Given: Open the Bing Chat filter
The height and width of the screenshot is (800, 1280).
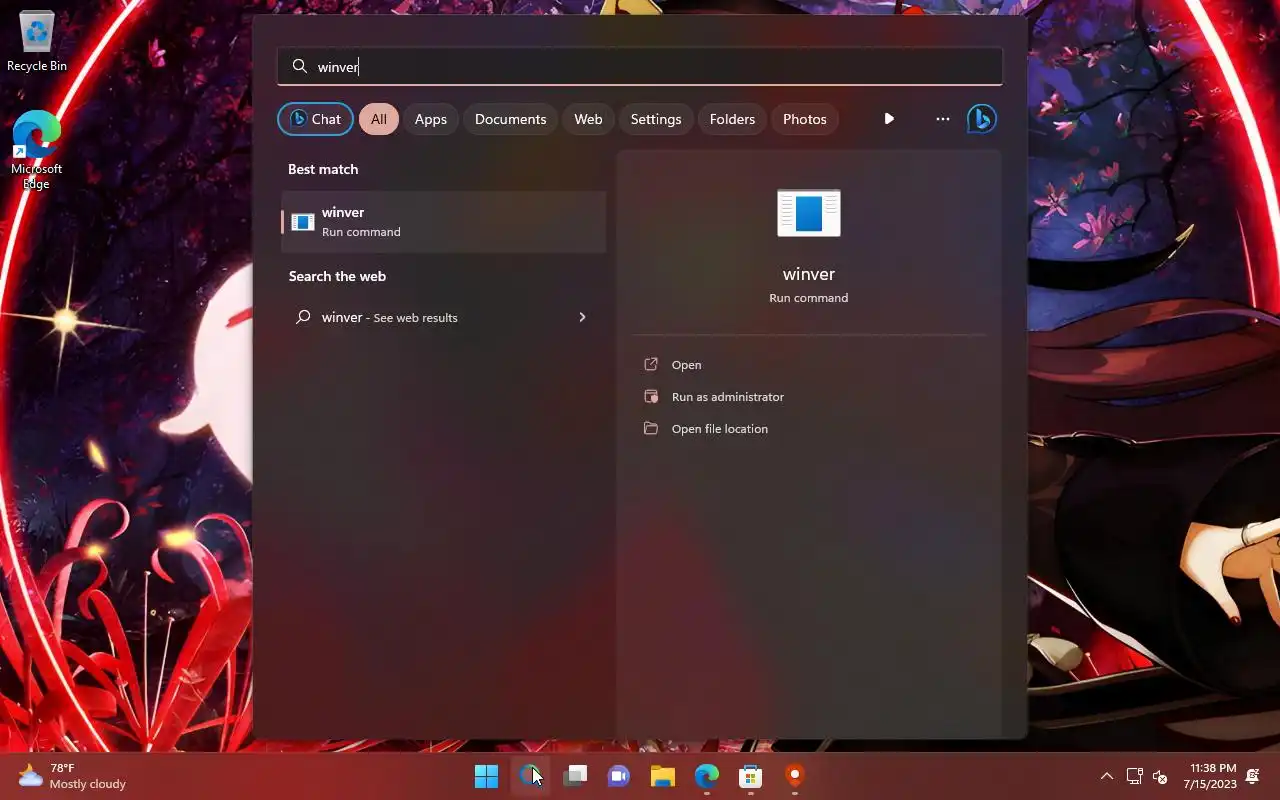Looking at the screenshot, I should point(315,119).
